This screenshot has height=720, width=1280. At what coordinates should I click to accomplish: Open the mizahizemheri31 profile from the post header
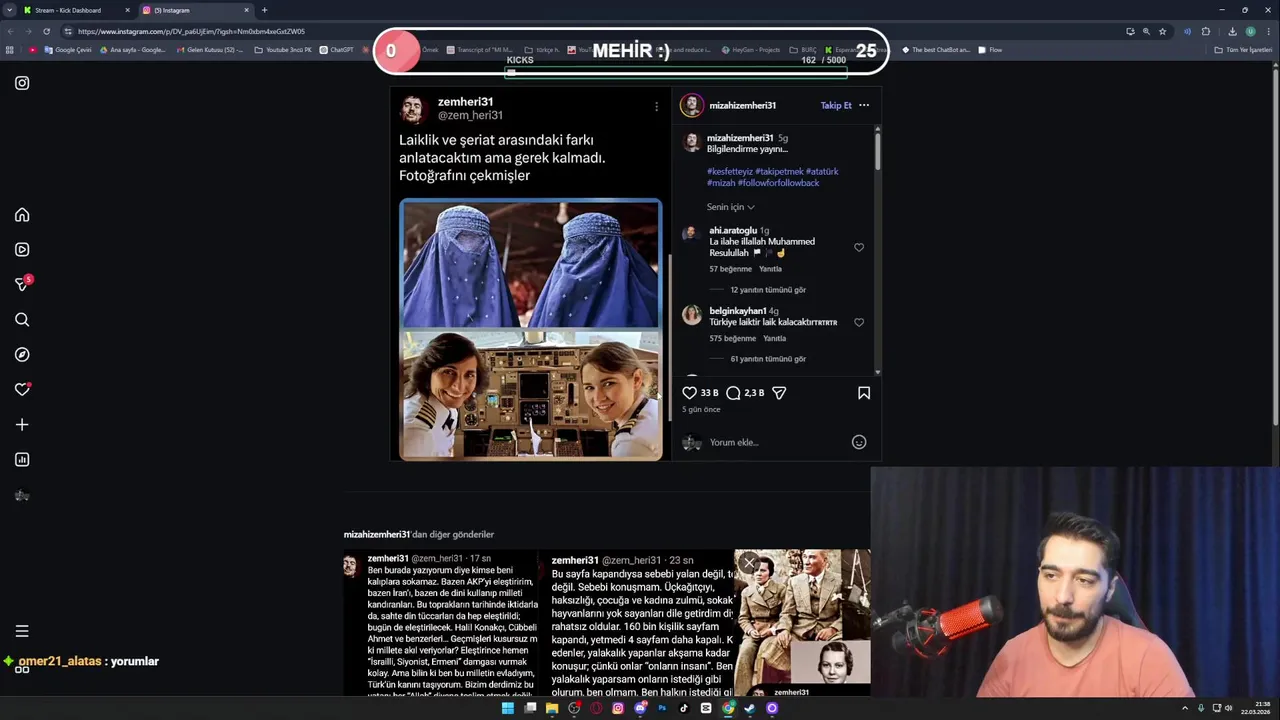pos(742,105)
